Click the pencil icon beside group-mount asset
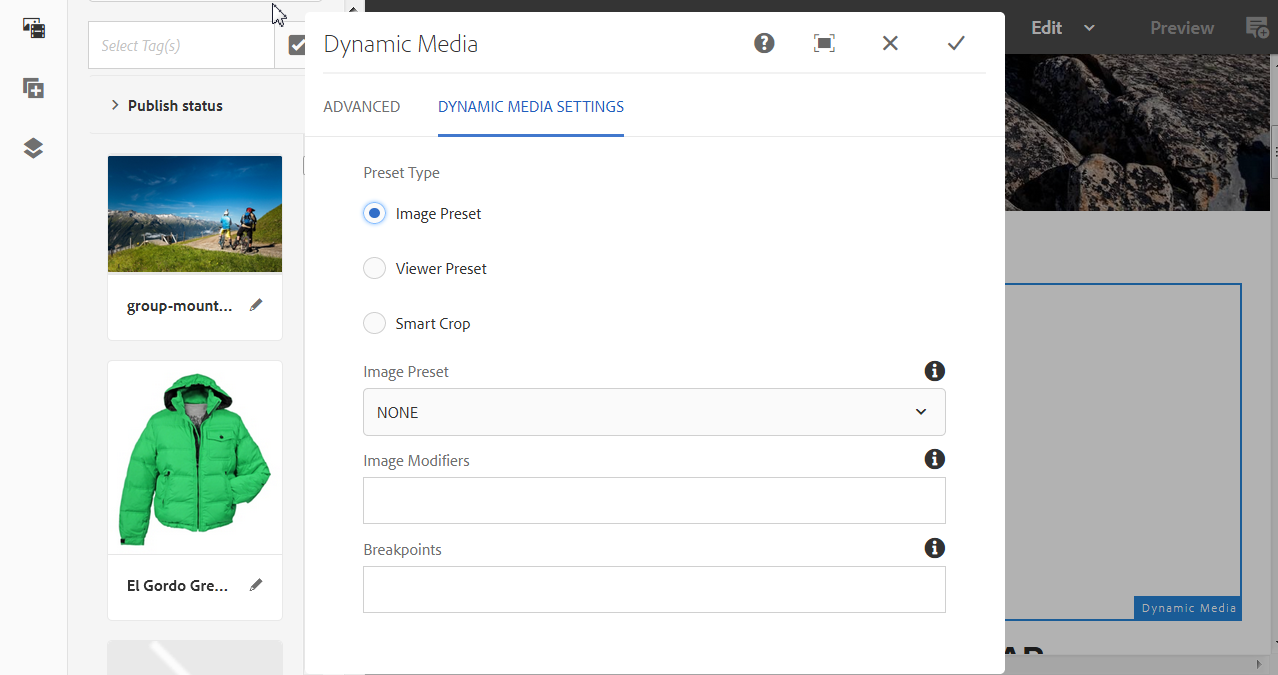The image size is (1278, 675). (x=256, y=305)
